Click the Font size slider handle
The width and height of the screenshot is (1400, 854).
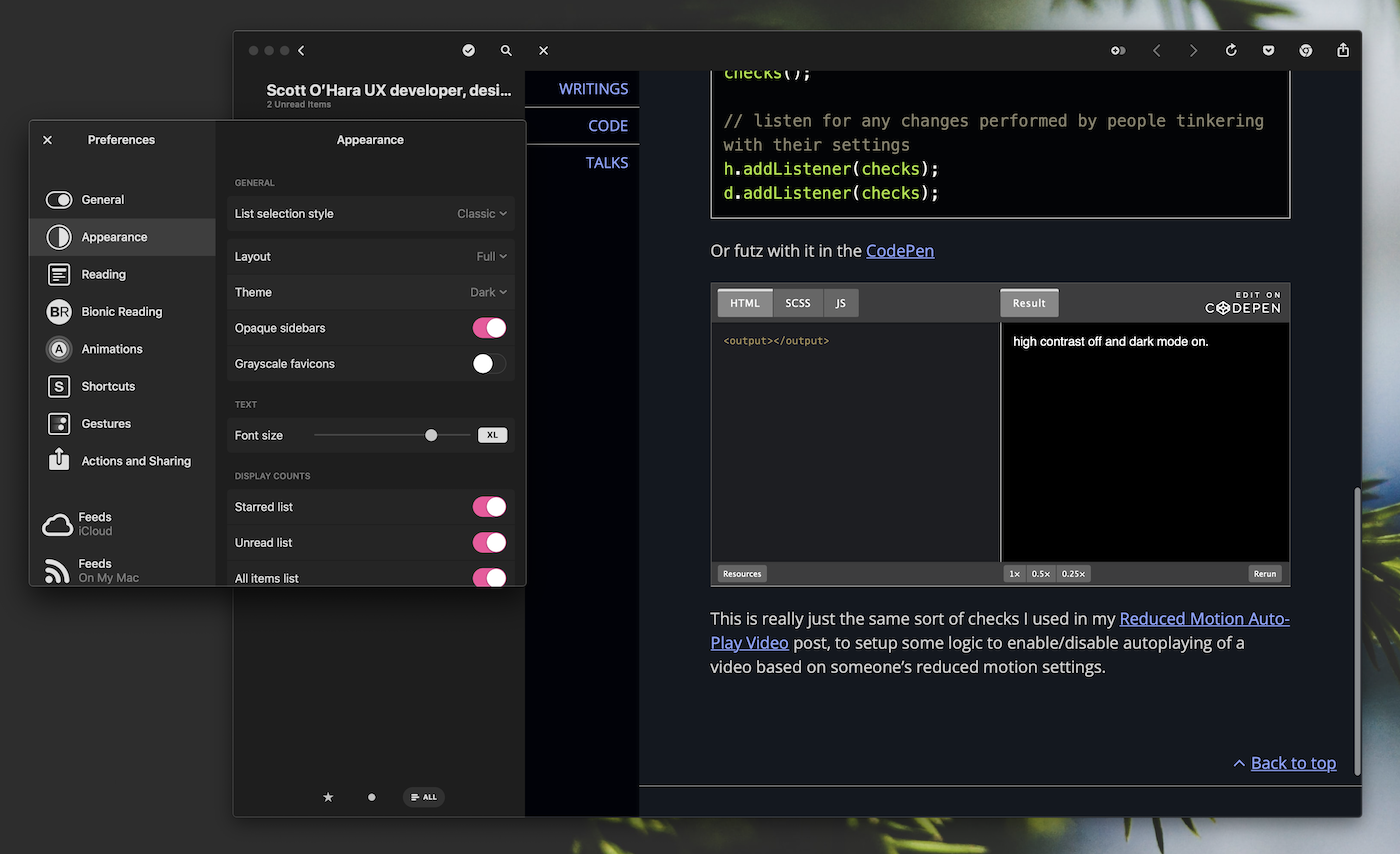[x=431, y=435]
